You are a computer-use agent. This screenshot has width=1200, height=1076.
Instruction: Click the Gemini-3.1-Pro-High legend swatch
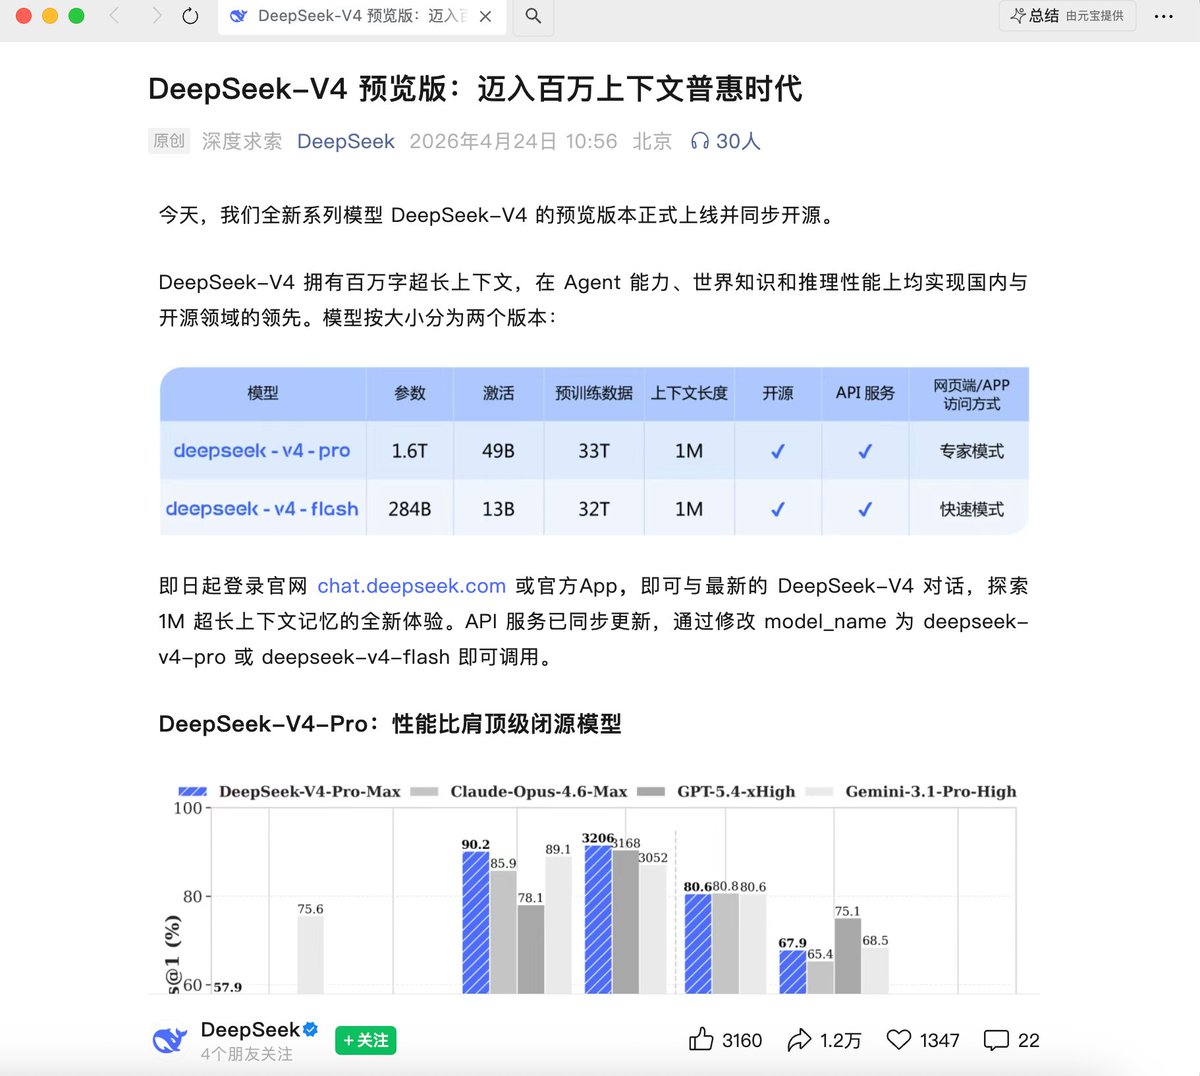pyautogui.click(x=819, y=791)
